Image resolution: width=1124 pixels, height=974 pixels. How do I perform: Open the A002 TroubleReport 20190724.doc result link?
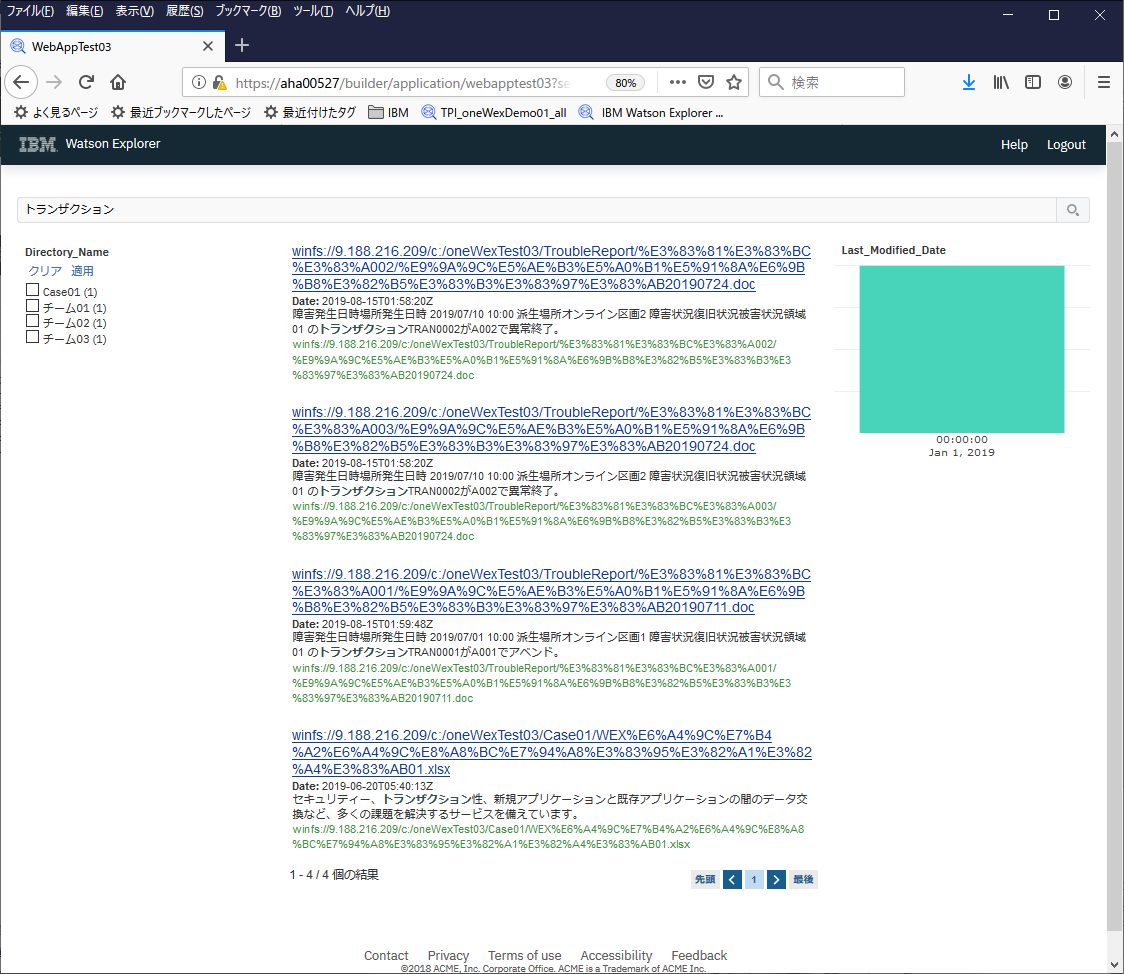551,268
